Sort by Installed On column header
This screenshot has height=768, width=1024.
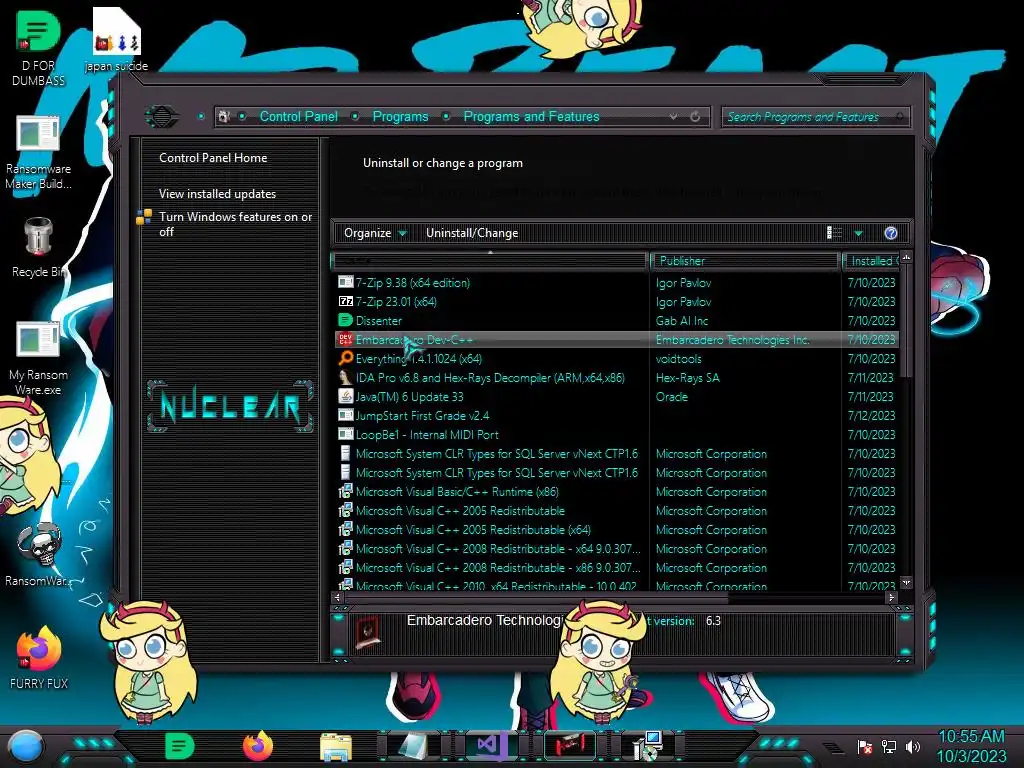coord(872,261)
